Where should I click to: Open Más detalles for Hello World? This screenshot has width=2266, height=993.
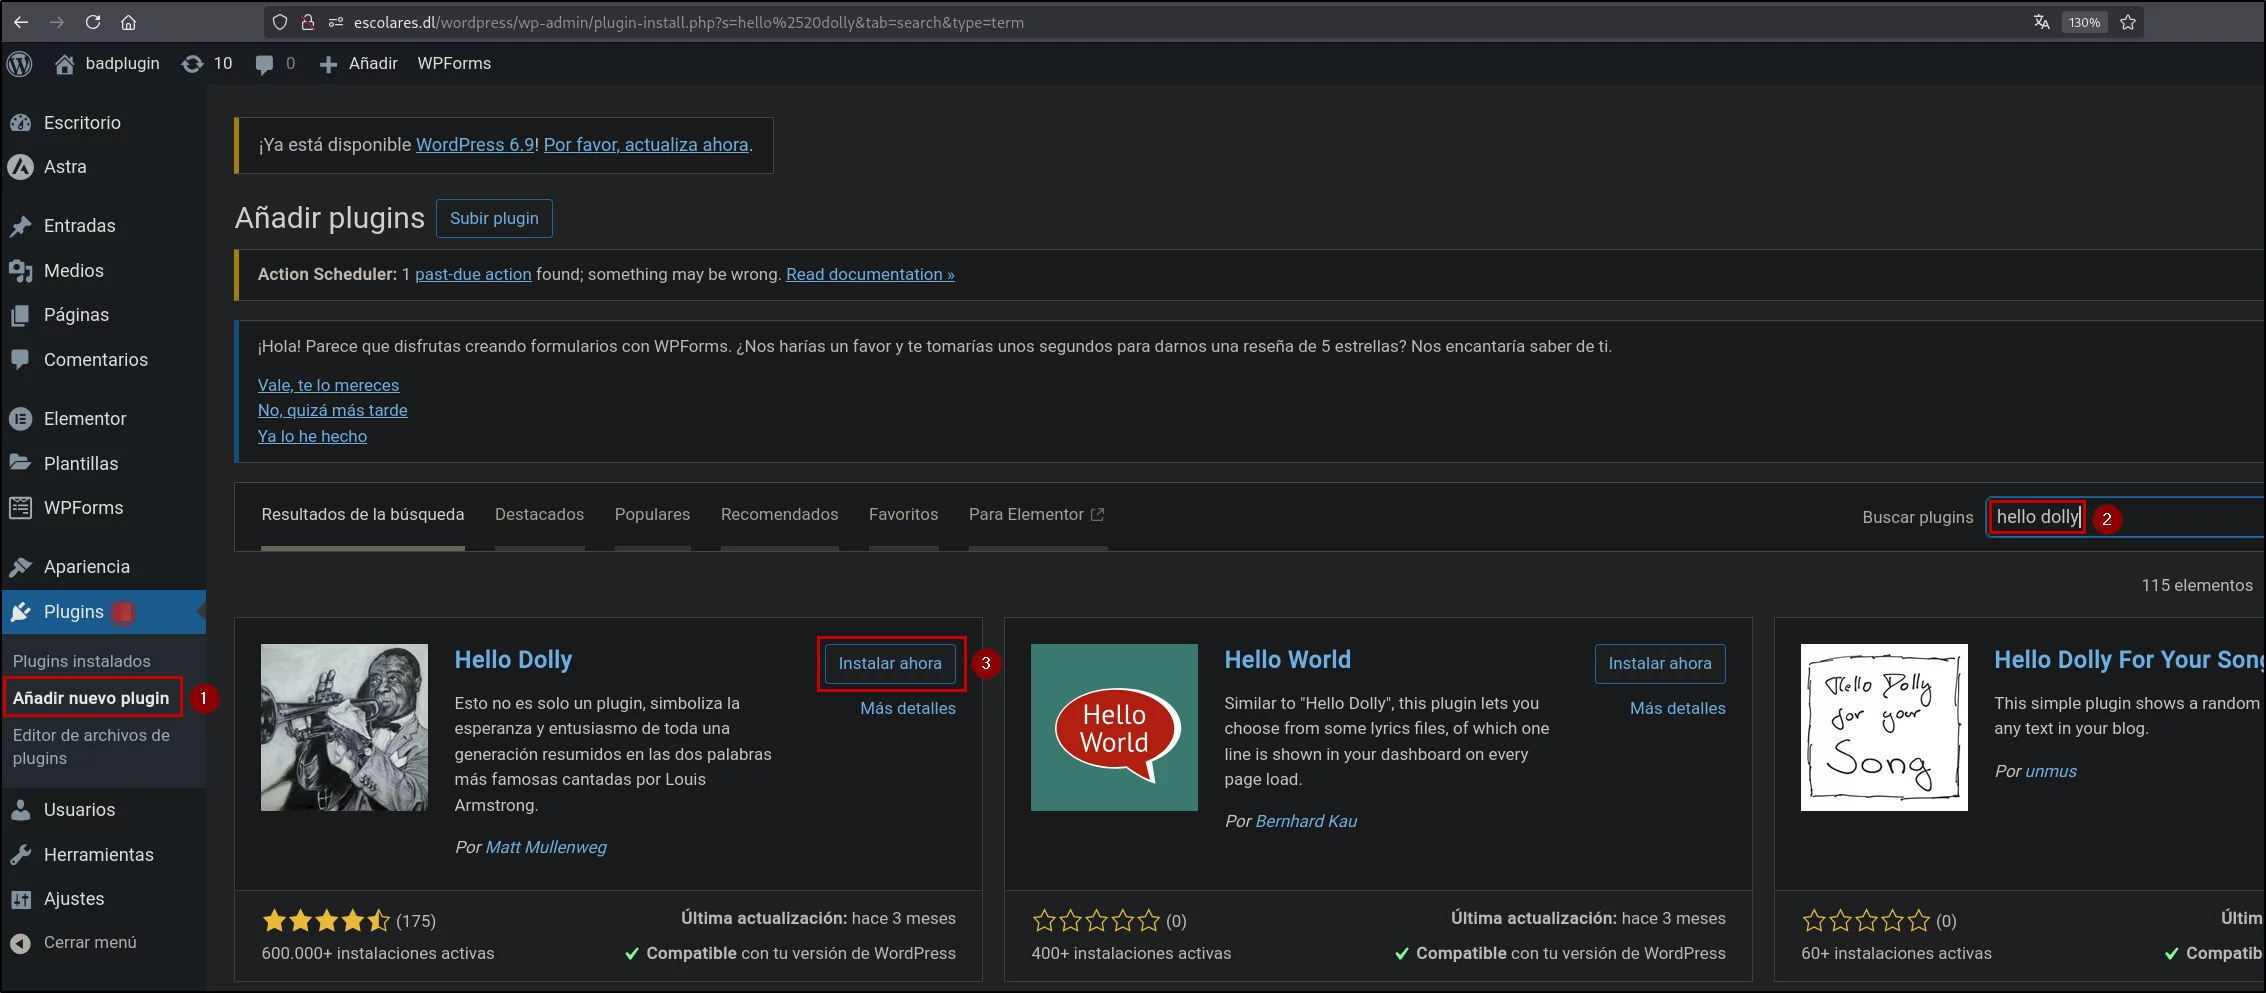pos(1677,709)
